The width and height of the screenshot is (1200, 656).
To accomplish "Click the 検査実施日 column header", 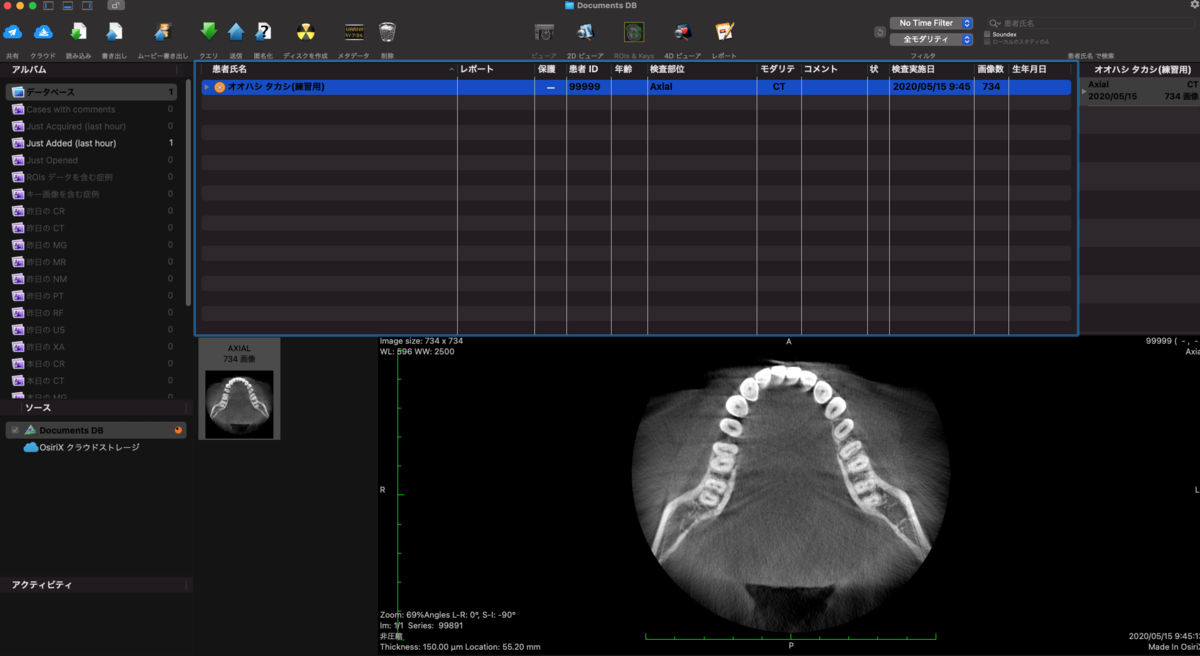I will click(931, 70).
